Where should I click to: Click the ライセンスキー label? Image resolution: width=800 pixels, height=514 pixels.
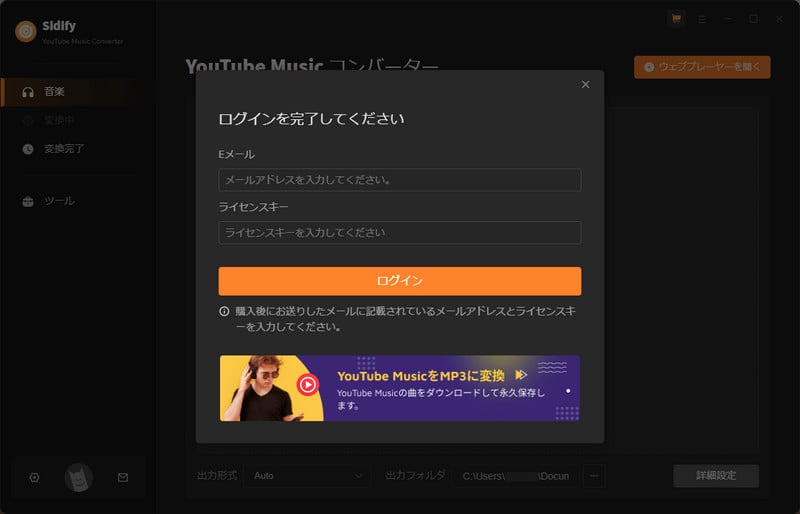tap(253, 207)
